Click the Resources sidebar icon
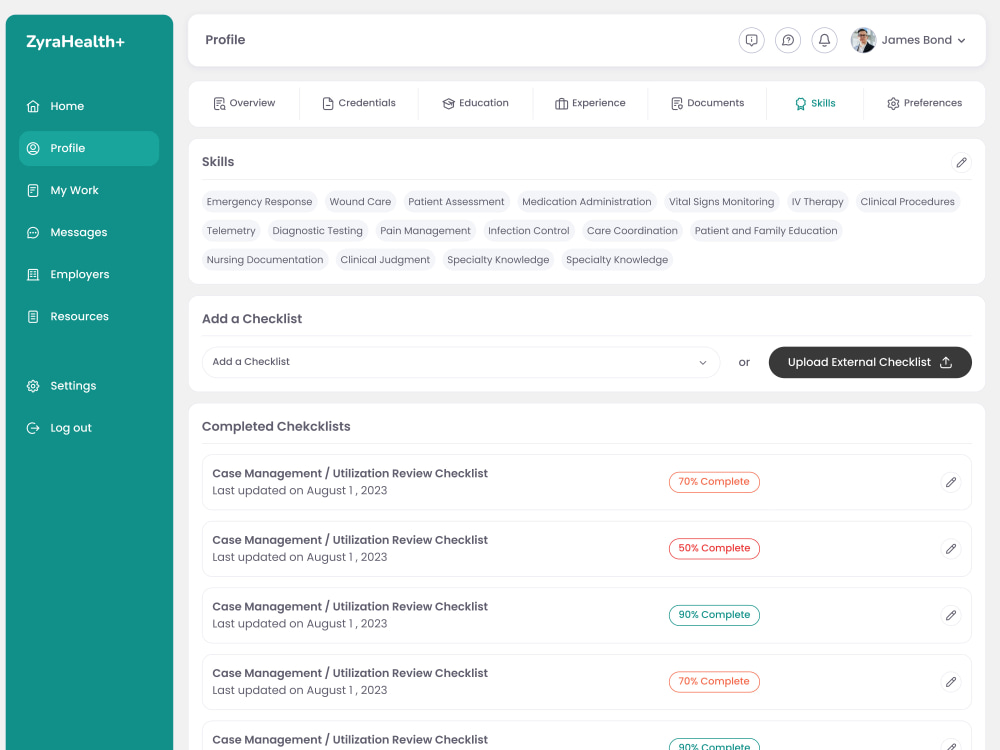Viewport: 1000px width, 750px height. point(33,316)
